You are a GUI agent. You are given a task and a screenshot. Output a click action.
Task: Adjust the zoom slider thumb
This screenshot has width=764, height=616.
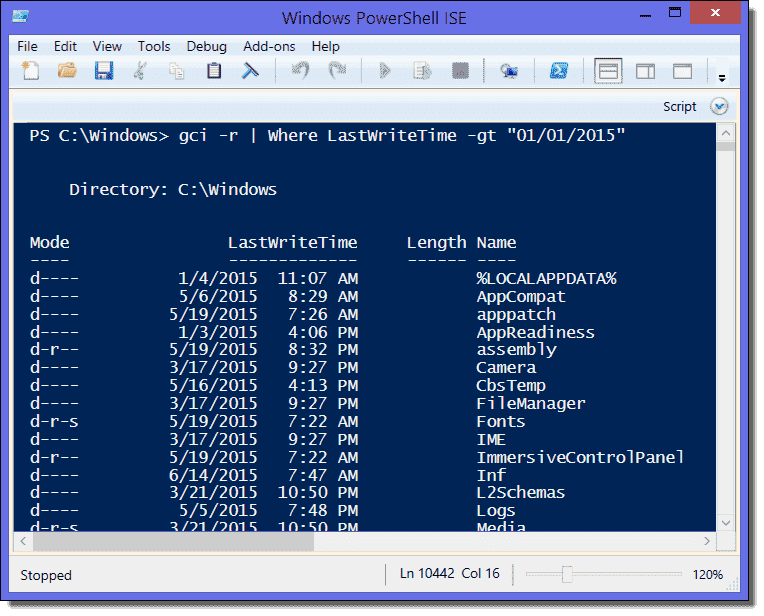coord(567,574)
